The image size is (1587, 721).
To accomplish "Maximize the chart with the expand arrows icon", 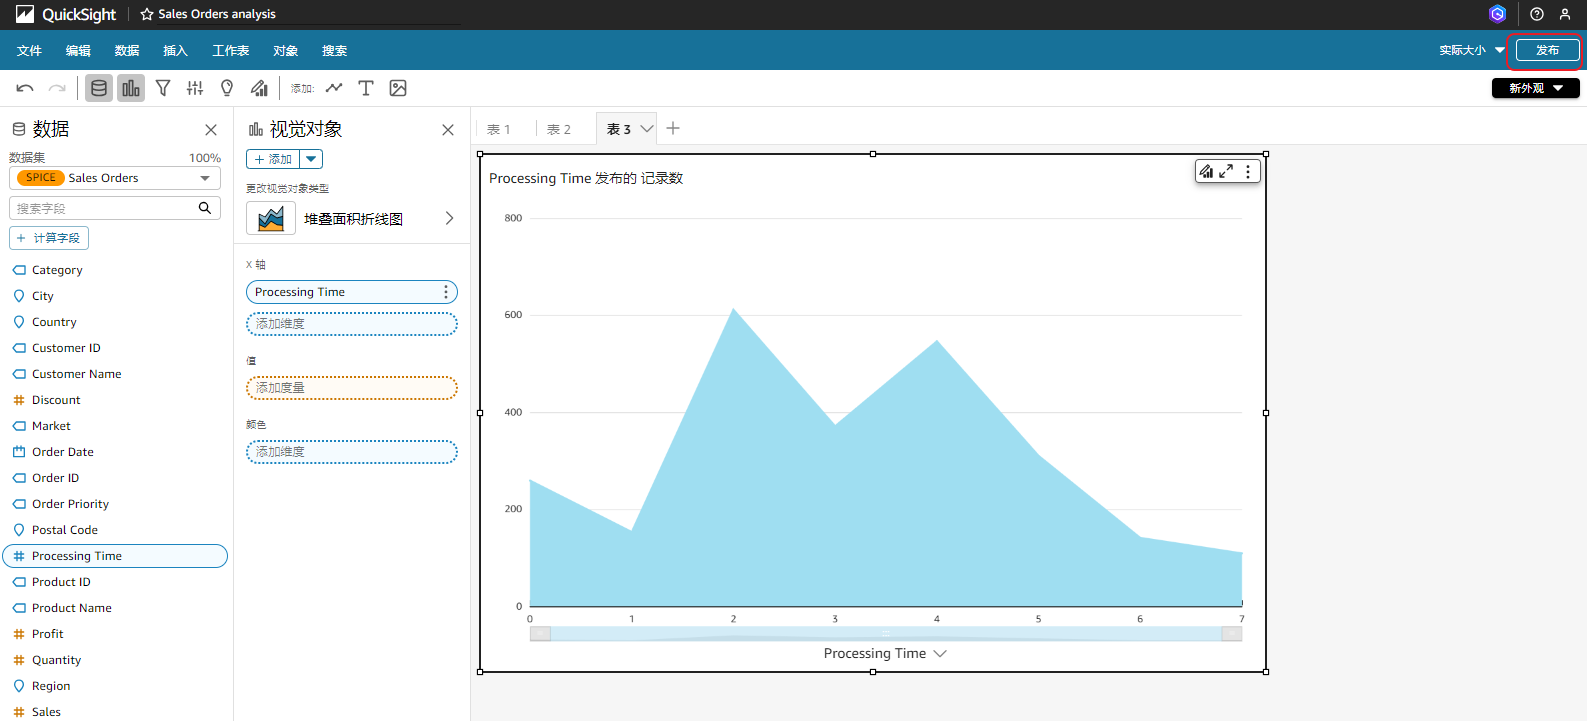I will point(1226,171).
